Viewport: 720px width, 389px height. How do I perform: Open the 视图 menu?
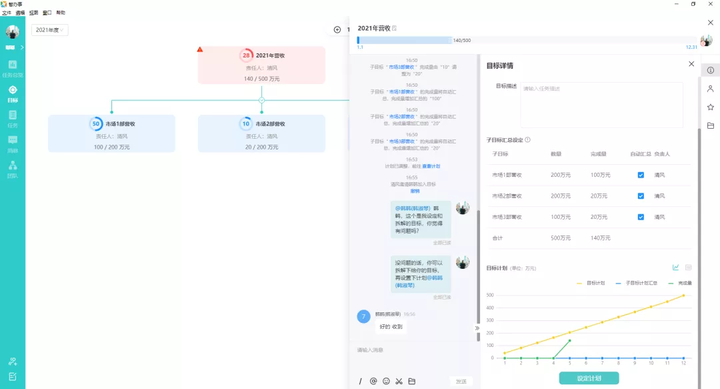[x=34, y=13]
